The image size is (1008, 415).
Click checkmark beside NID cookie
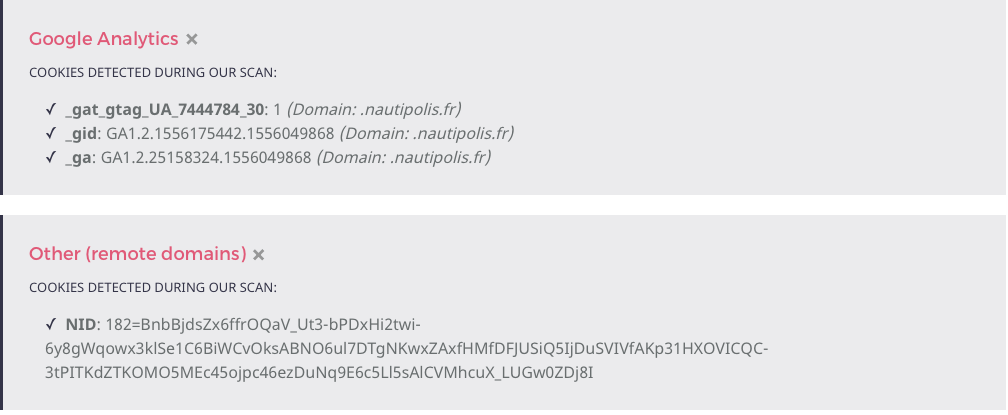(x=51, y=324)
